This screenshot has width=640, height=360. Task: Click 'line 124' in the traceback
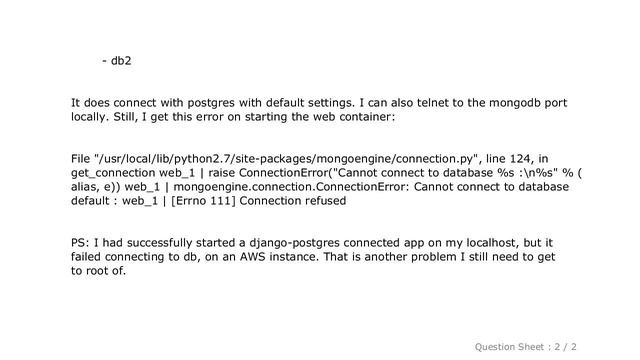coord(509,159)
